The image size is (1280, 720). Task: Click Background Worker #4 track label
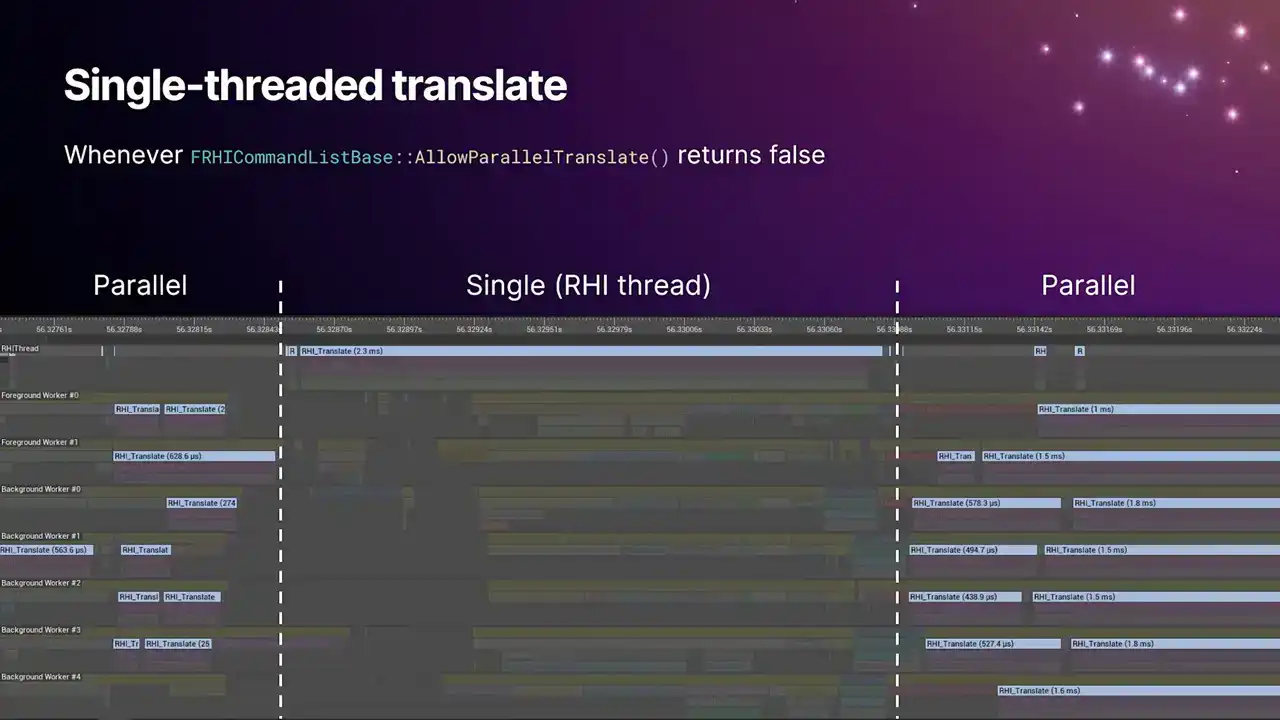click(x=41, y=678)
